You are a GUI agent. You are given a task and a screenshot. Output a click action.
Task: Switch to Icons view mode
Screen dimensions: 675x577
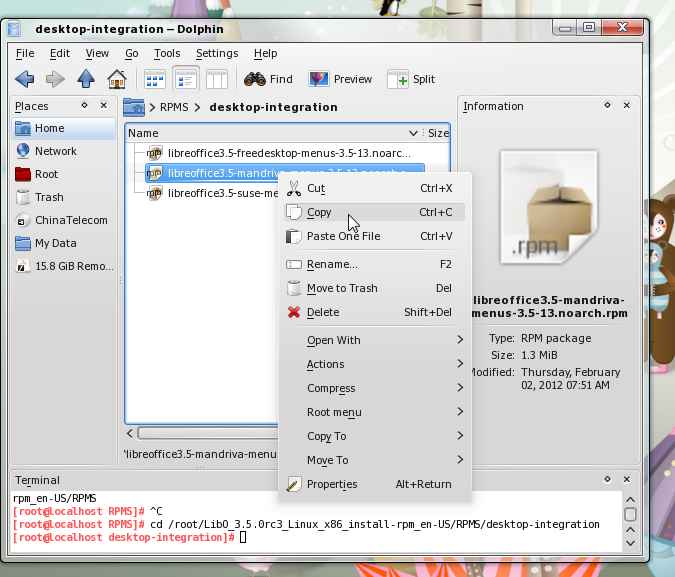pyautogui.click(x=155, y=80)
